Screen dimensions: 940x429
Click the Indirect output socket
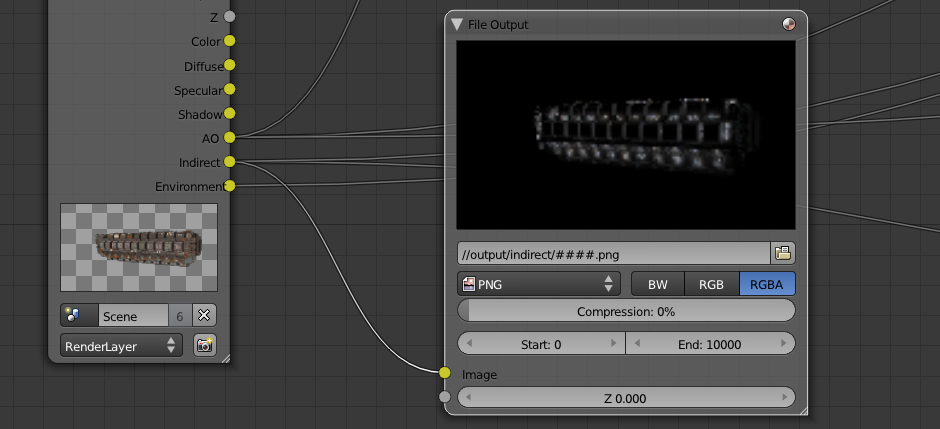tap(229, 162)
